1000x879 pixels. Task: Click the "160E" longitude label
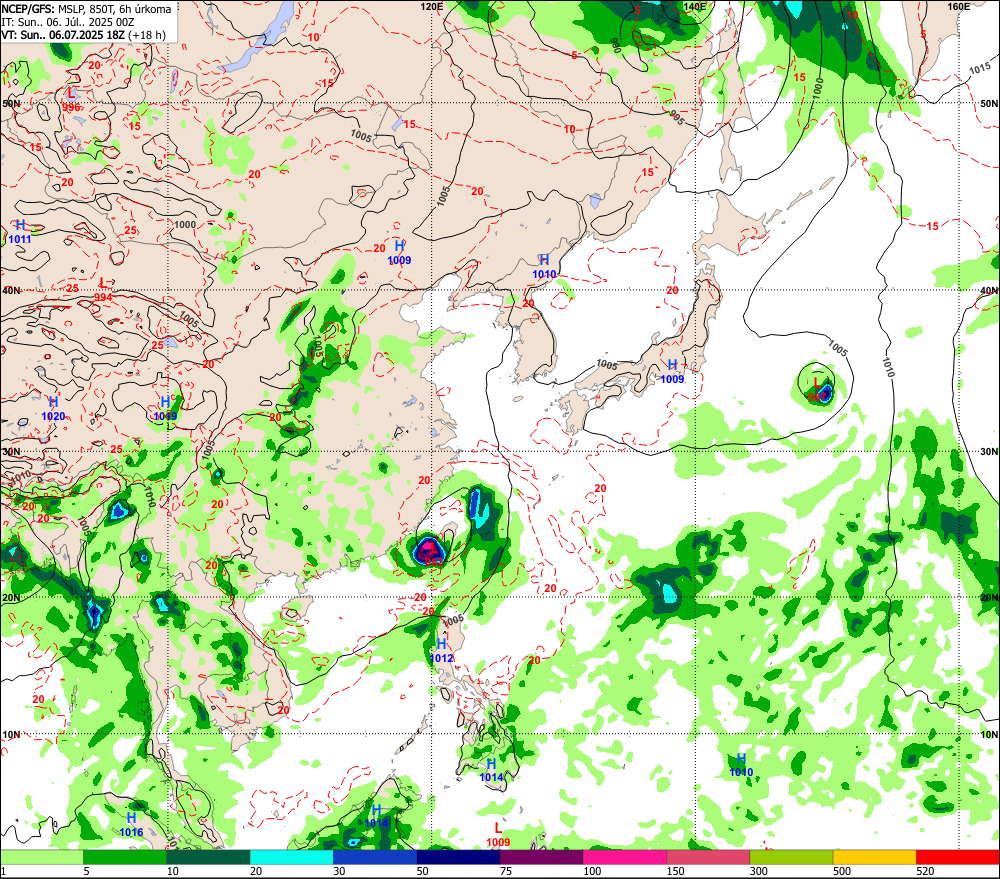(959, 6)
